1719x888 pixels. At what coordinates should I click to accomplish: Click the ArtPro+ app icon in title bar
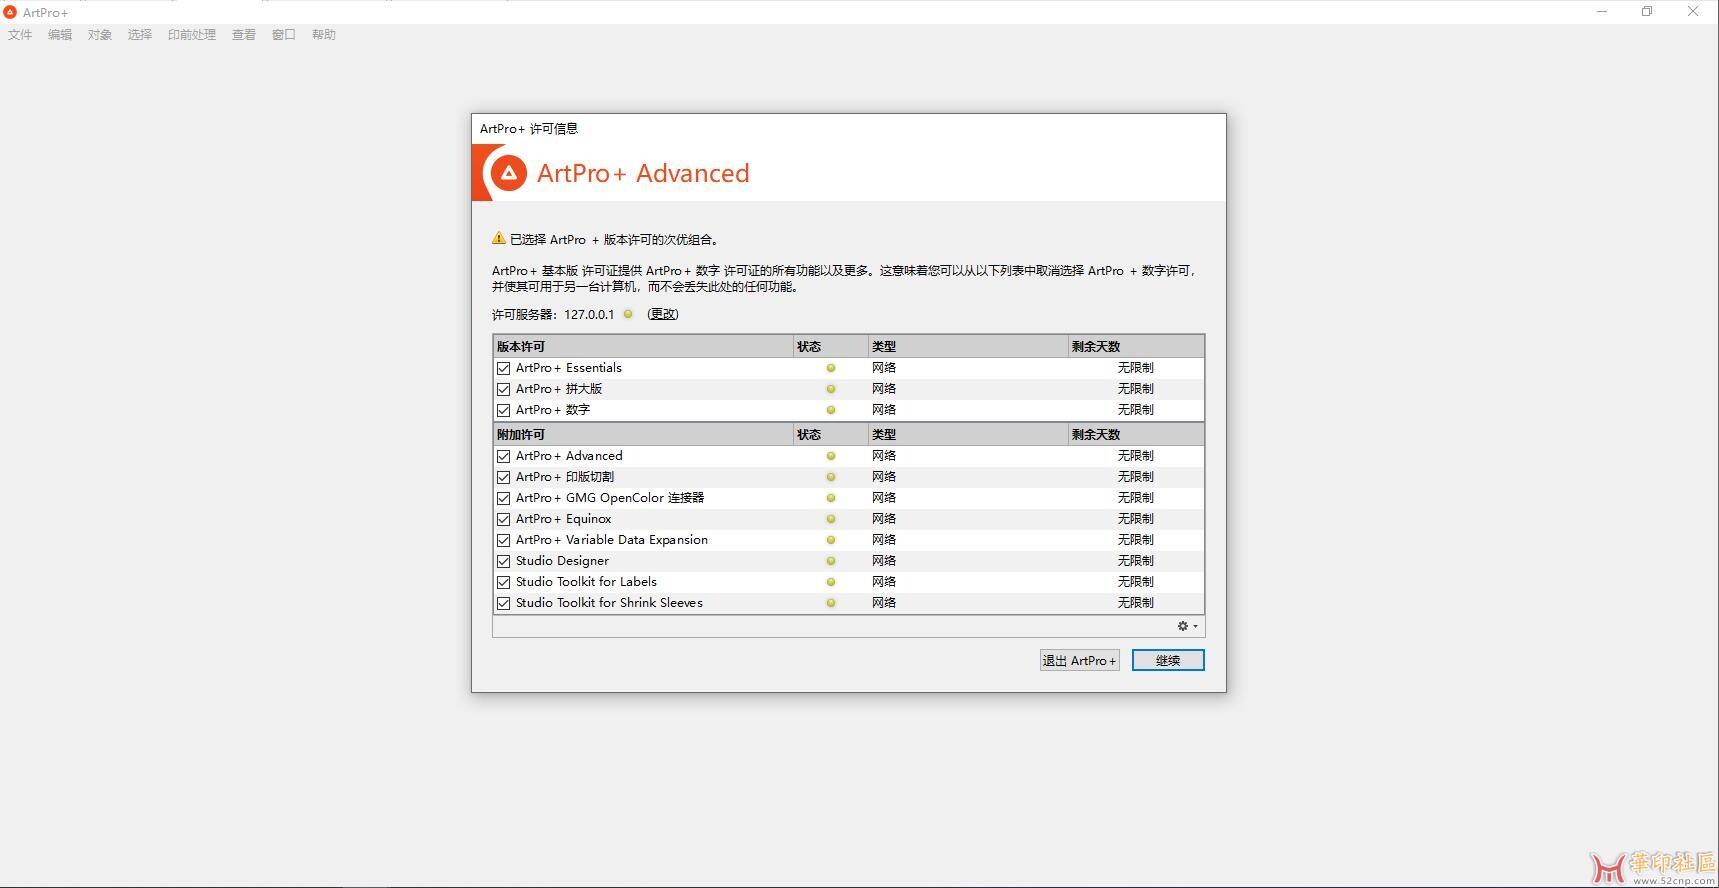click(x=10, y=12)
